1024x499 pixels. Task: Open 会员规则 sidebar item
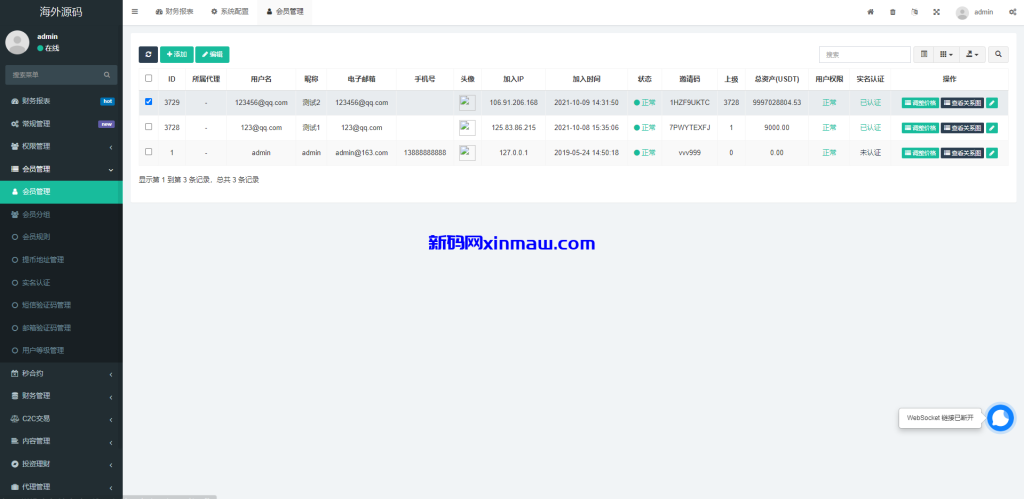(x=61, y=237)
